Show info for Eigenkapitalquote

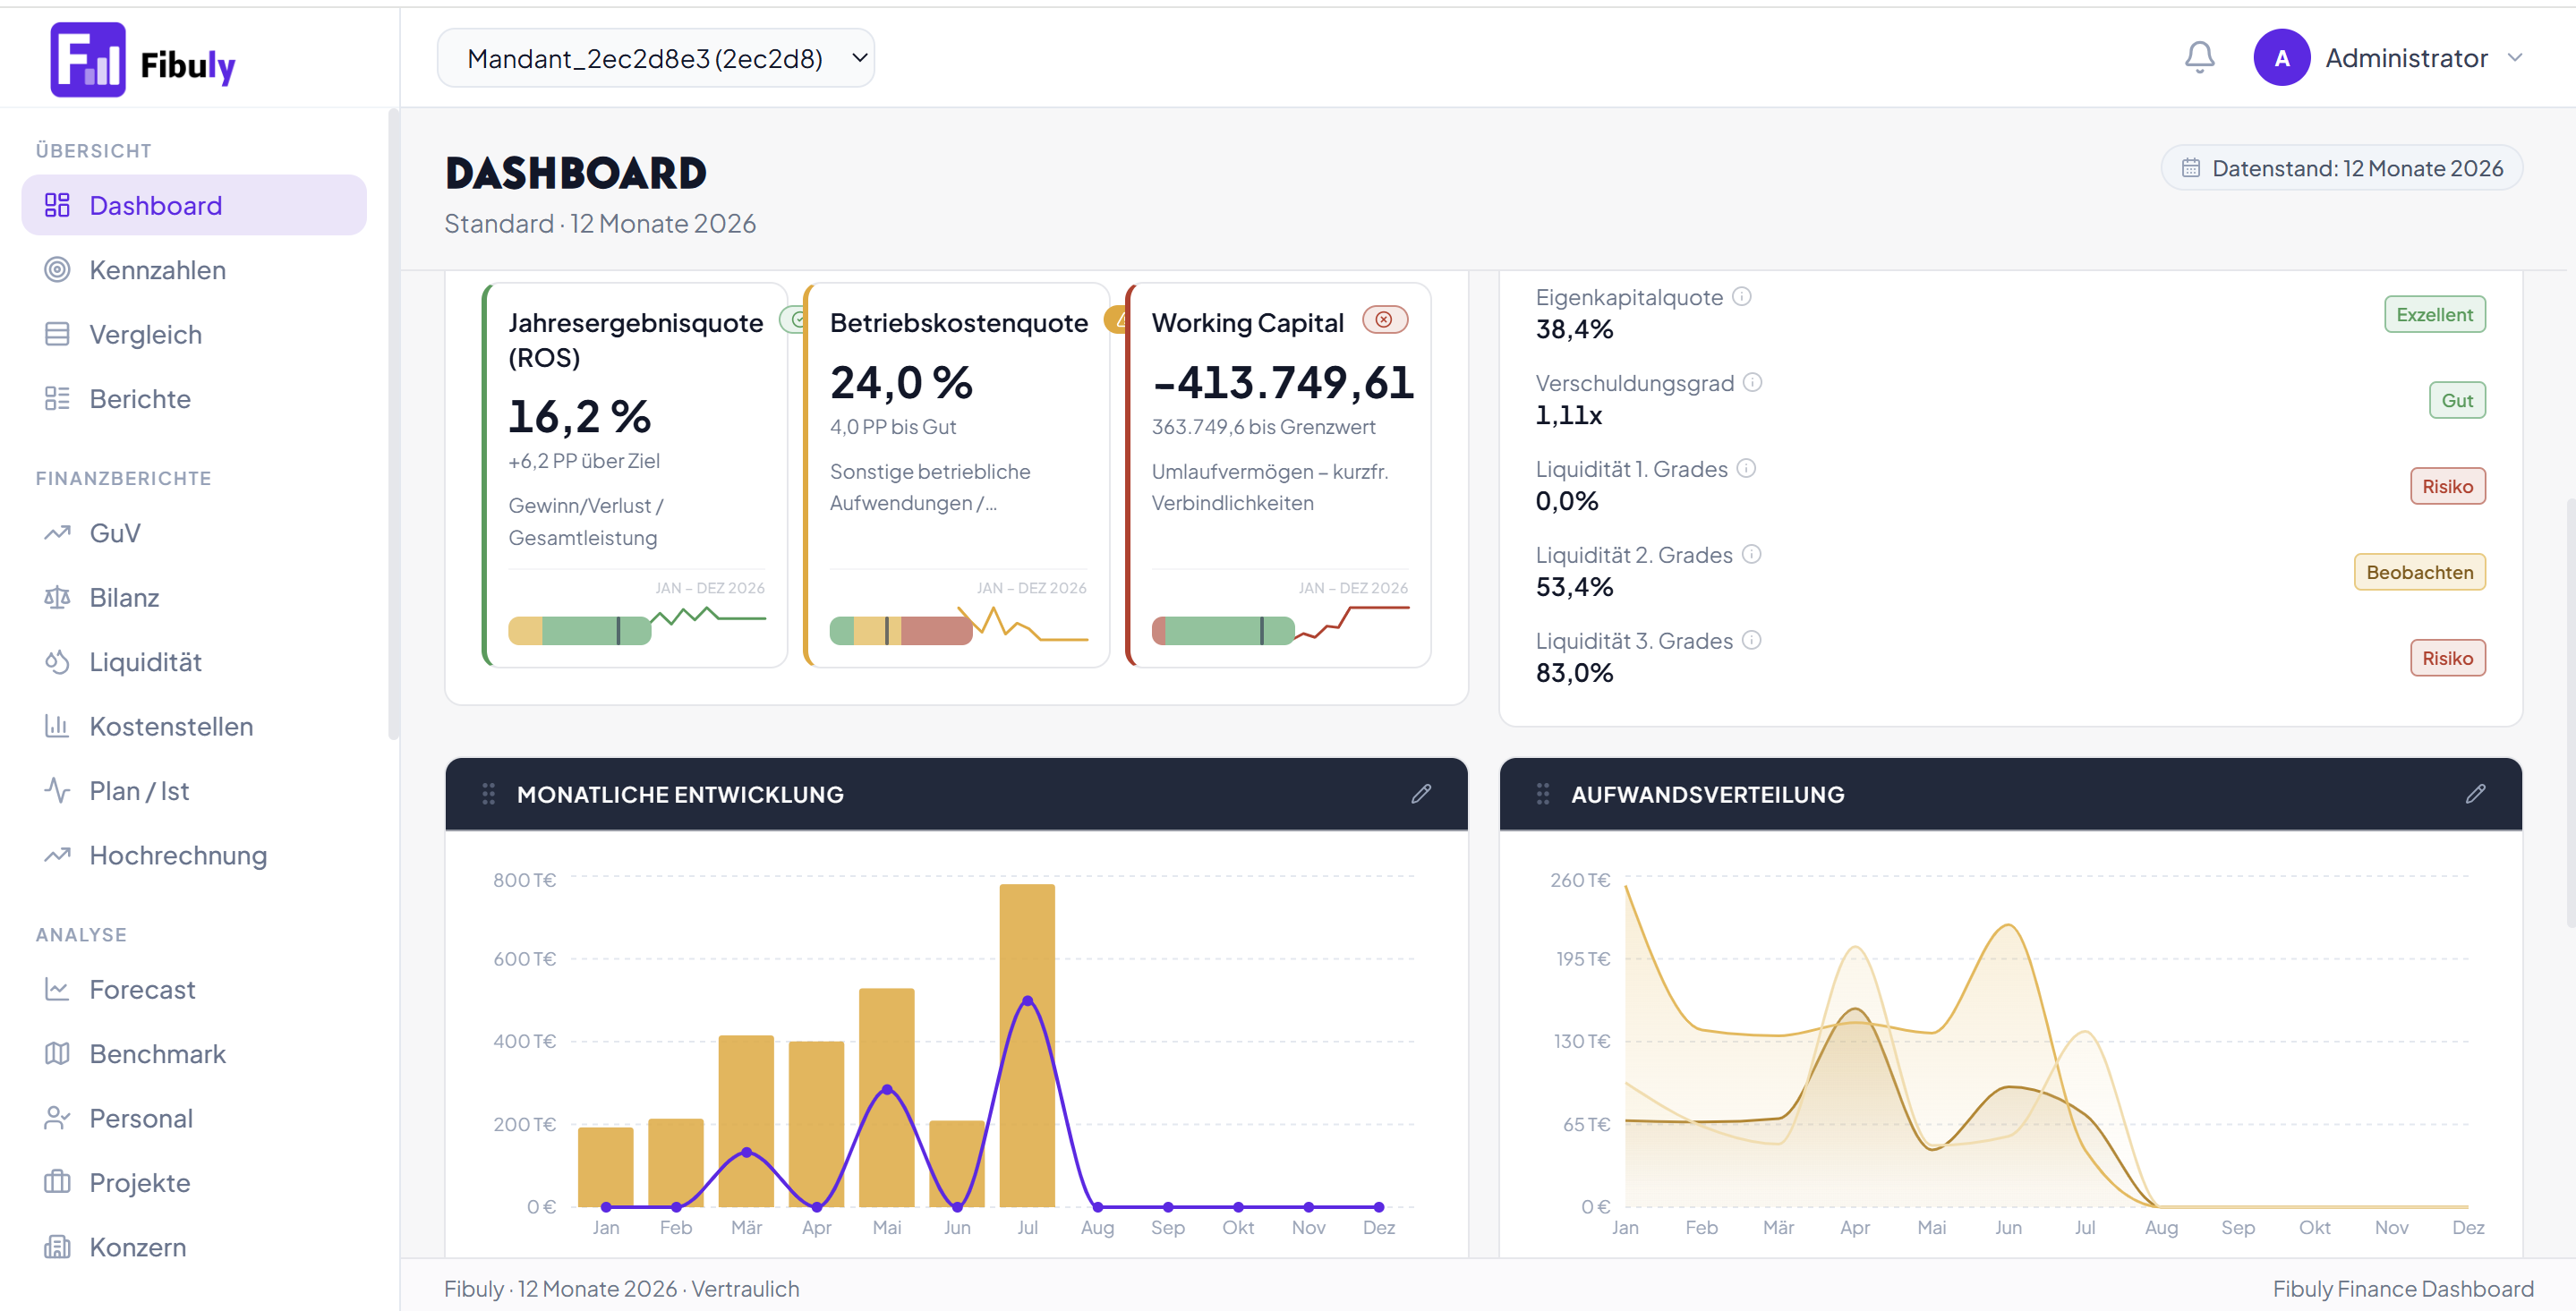tap(1741, 297)
